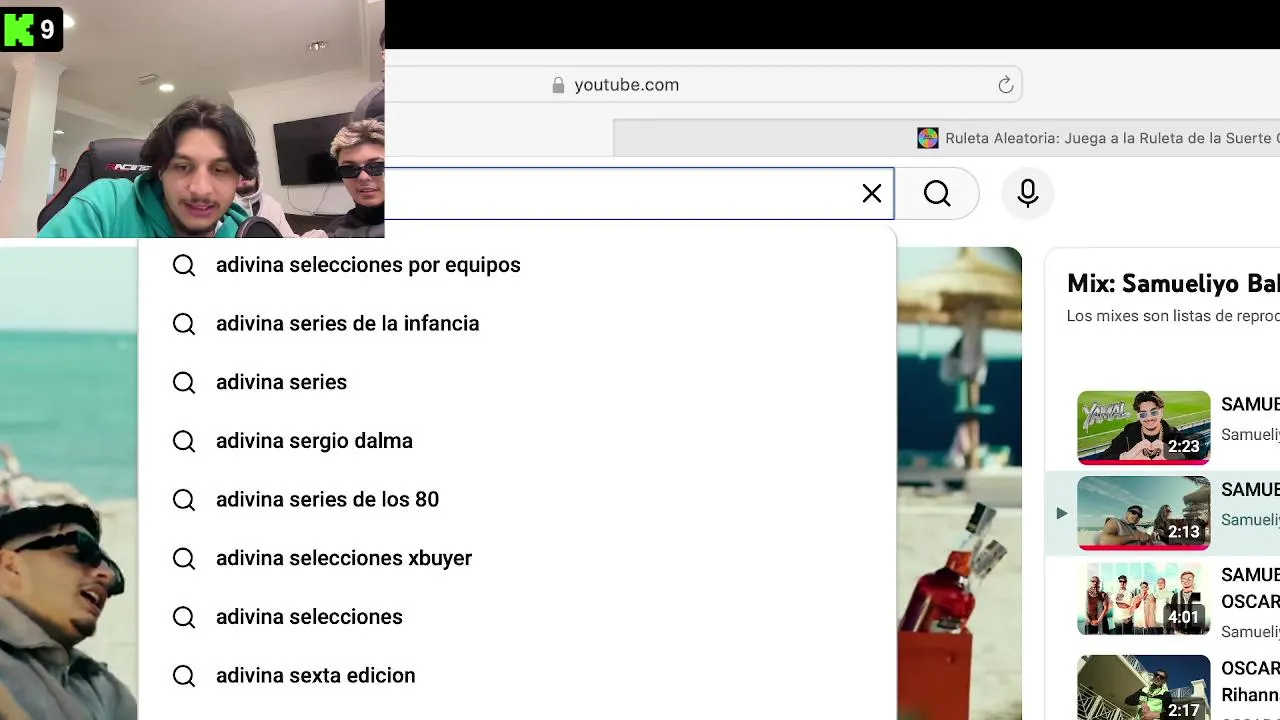Click the magnifier search button
The height and width of the screenshot is (720, 1280).
tap(937, 194)
